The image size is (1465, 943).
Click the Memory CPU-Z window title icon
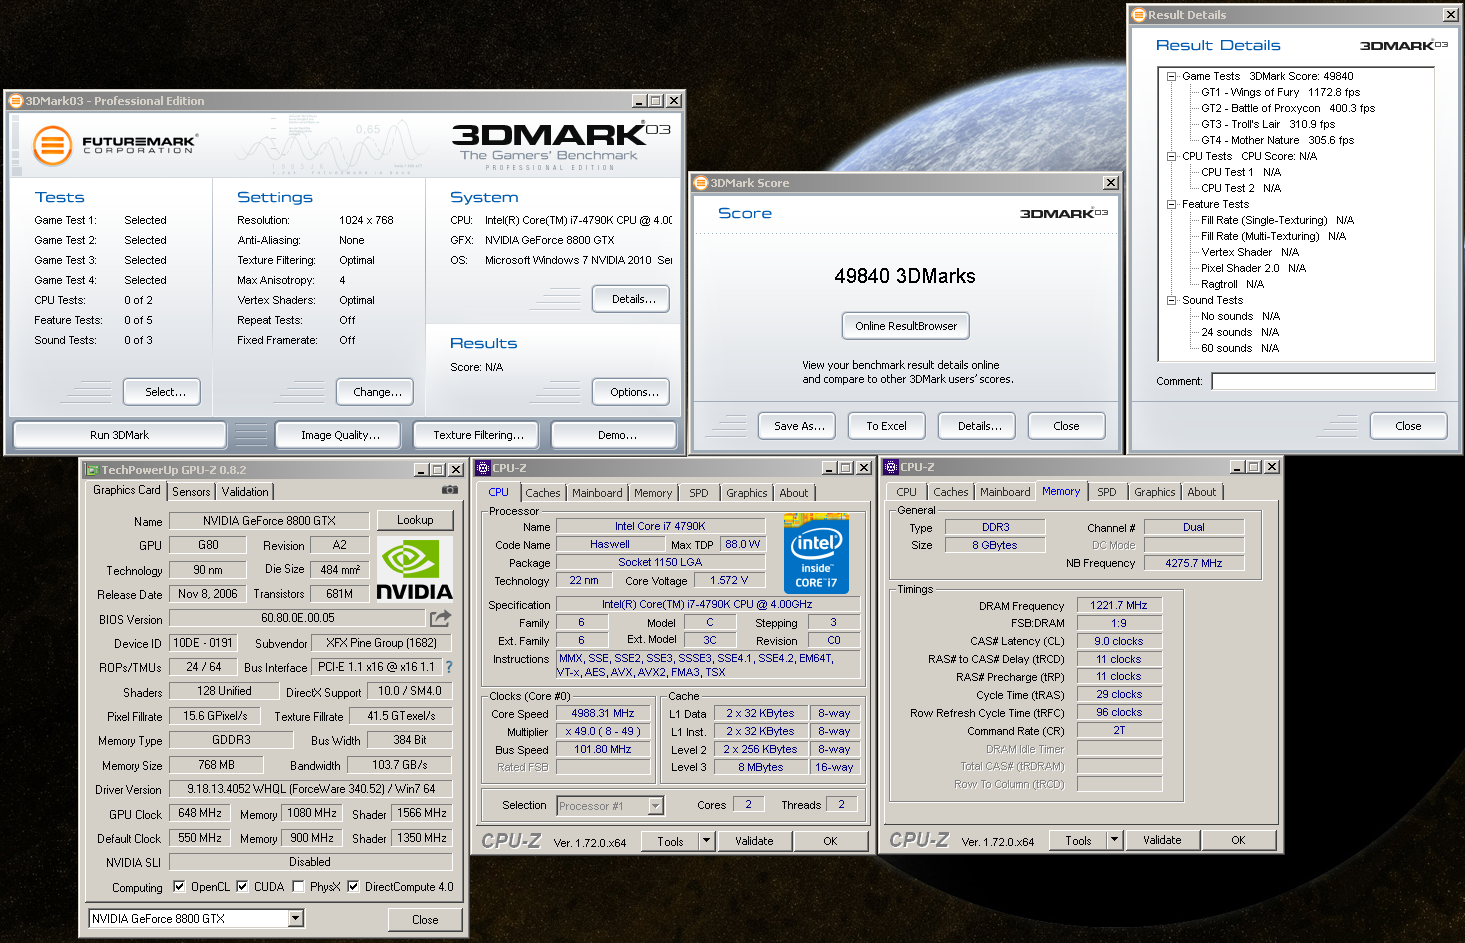click(x=891, y=466)
